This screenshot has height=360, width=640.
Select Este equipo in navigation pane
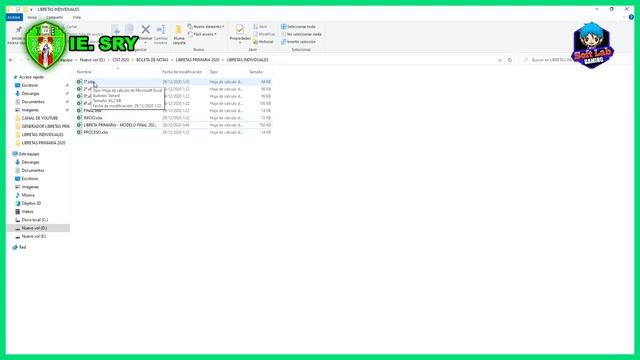click(29, 154)
